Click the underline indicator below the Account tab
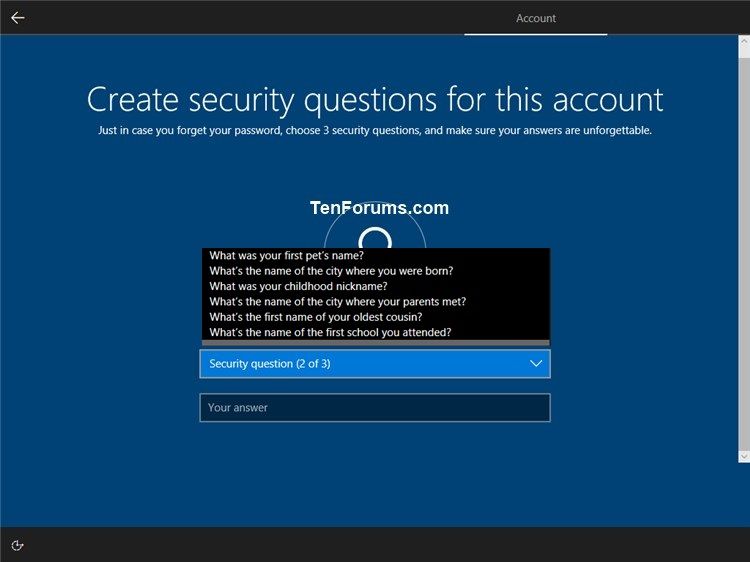 click(536, 34)
